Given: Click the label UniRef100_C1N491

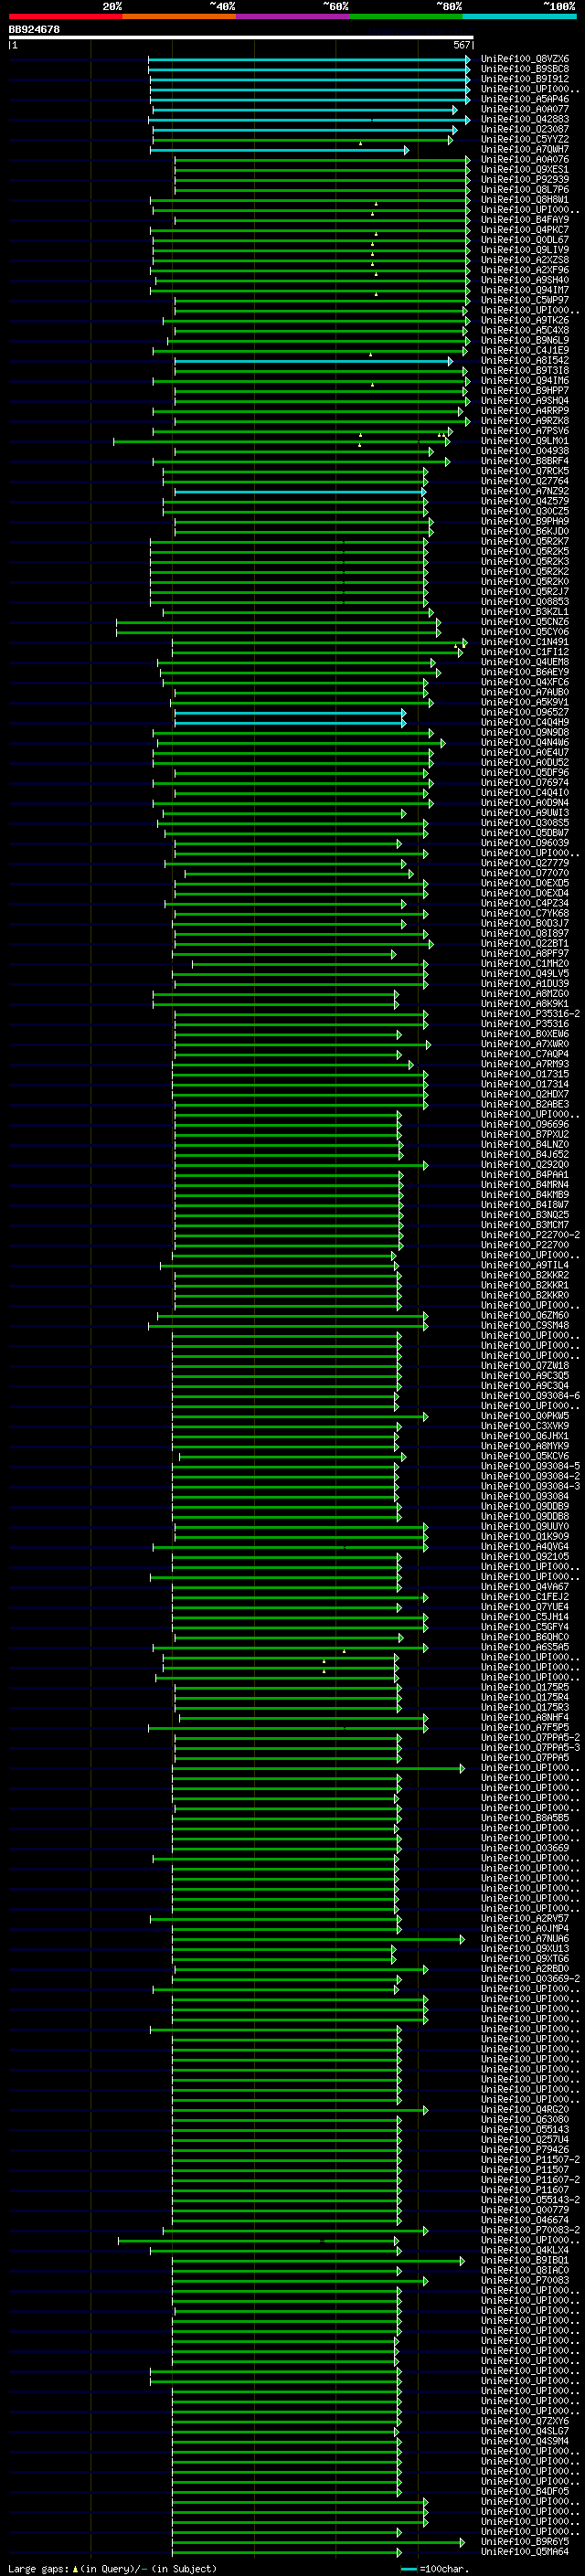Looking at the screenshot, I should pos(525,642).
